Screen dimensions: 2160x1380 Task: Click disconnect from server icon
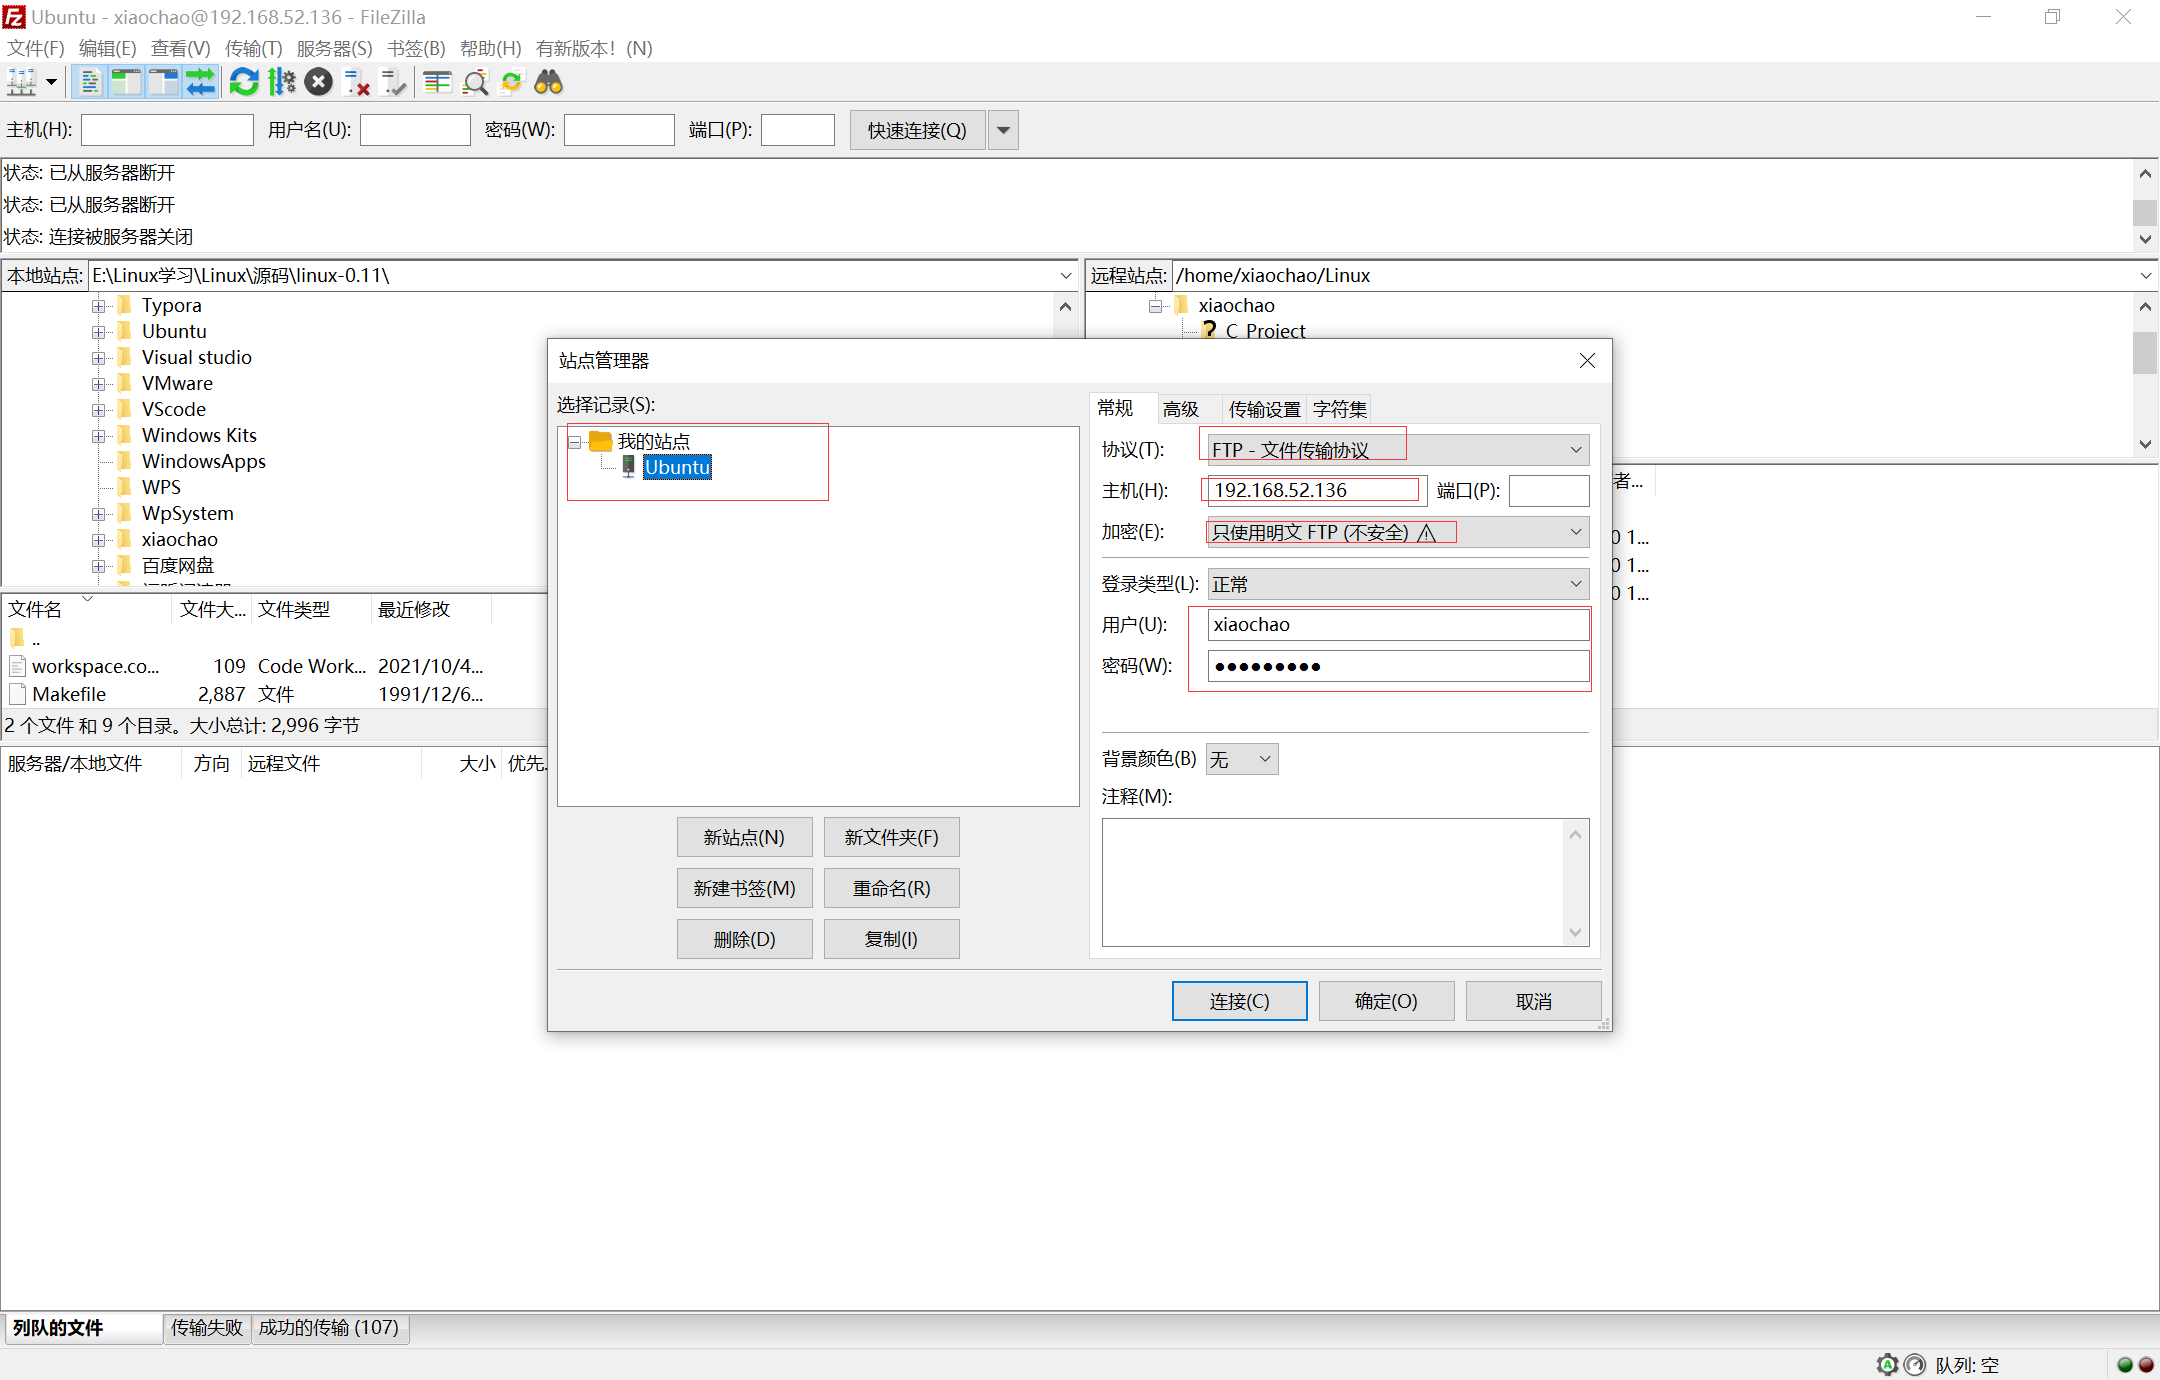(356, 82)
